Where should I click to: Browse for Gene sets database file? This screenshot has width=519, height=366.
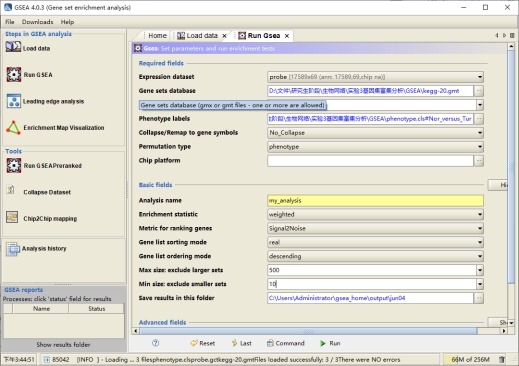coord(479,91)
